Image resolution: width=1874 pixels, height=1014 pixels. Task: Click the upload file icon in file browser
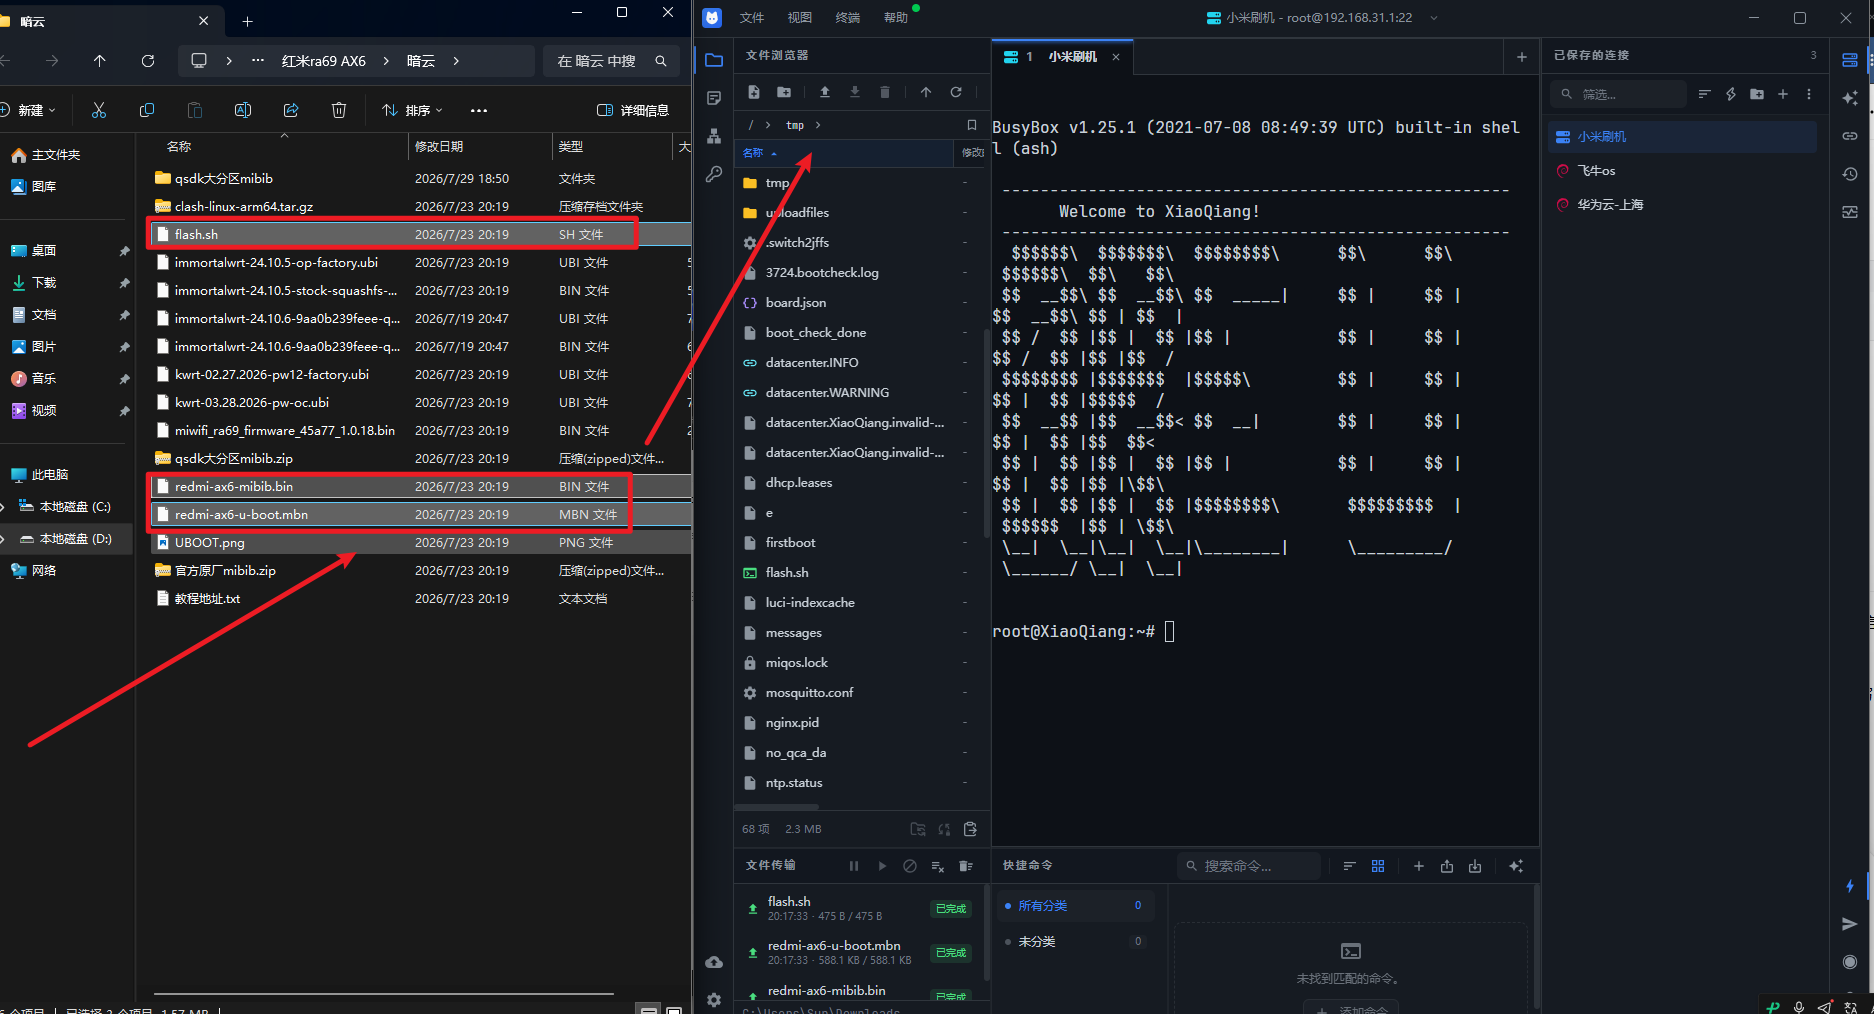825,92
